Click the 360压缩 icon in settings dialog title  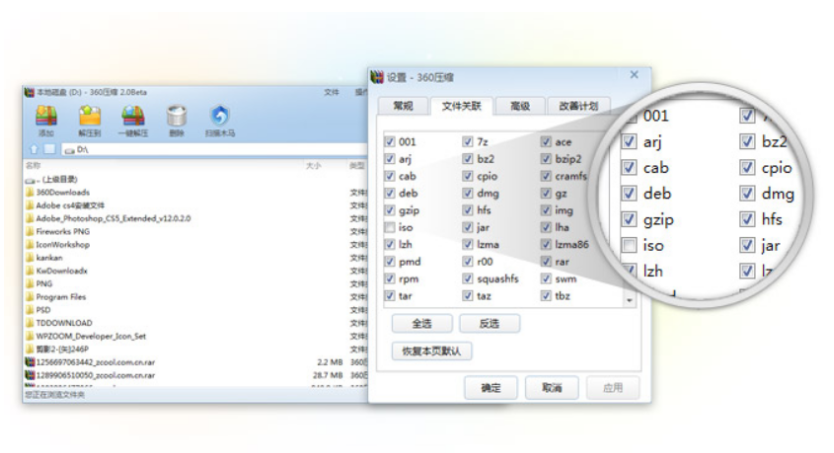(377, 78)
